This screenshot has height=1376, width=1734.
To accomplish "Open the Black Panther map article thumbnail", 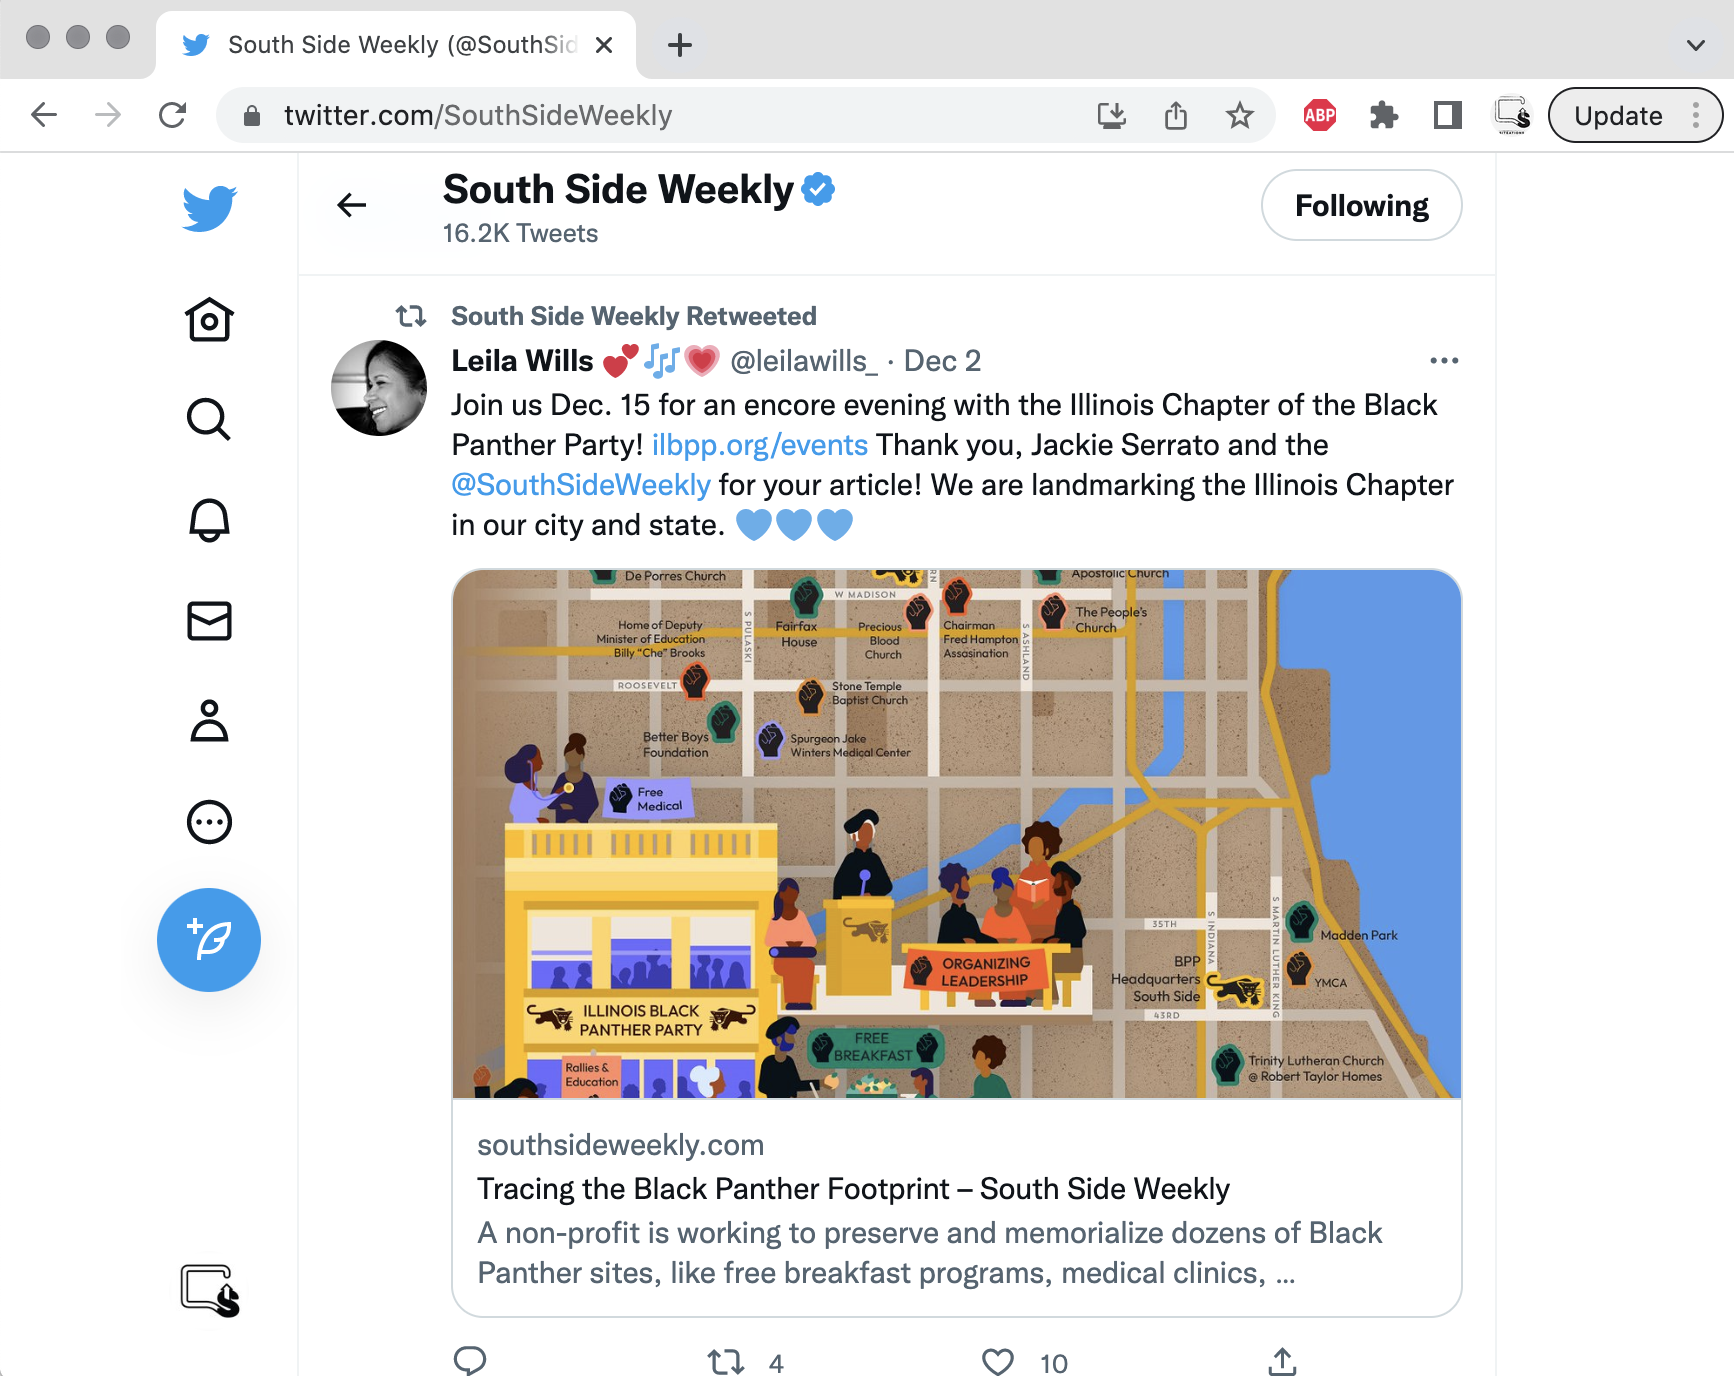I will coord(957,834).
